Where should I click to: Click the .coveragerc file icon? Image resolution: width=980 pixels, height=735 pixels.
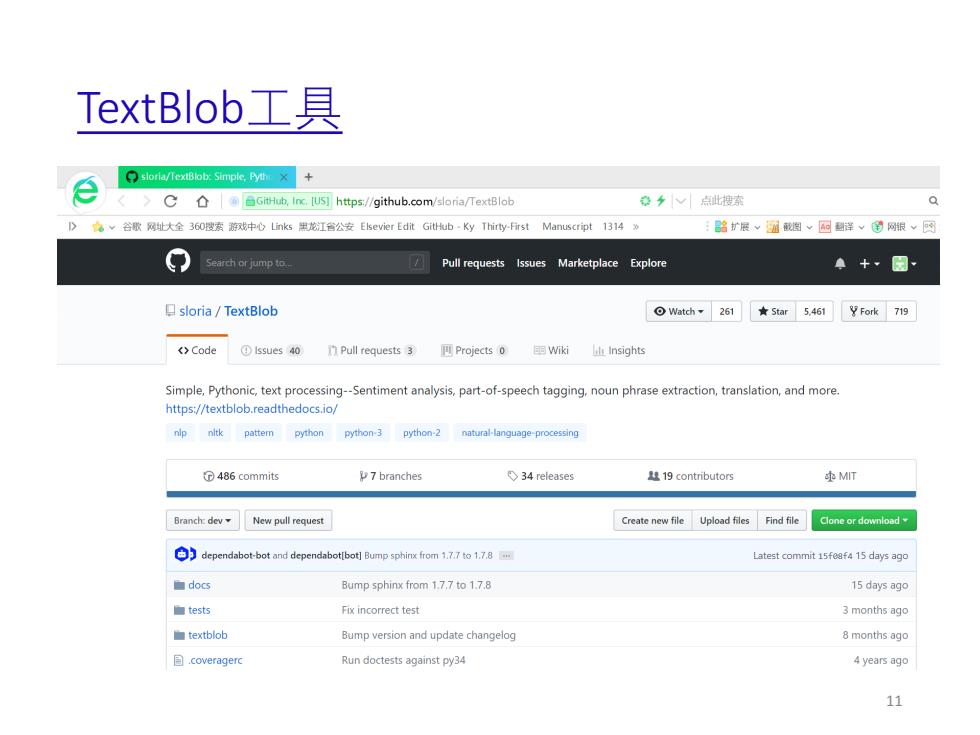(x=179, y=660)
